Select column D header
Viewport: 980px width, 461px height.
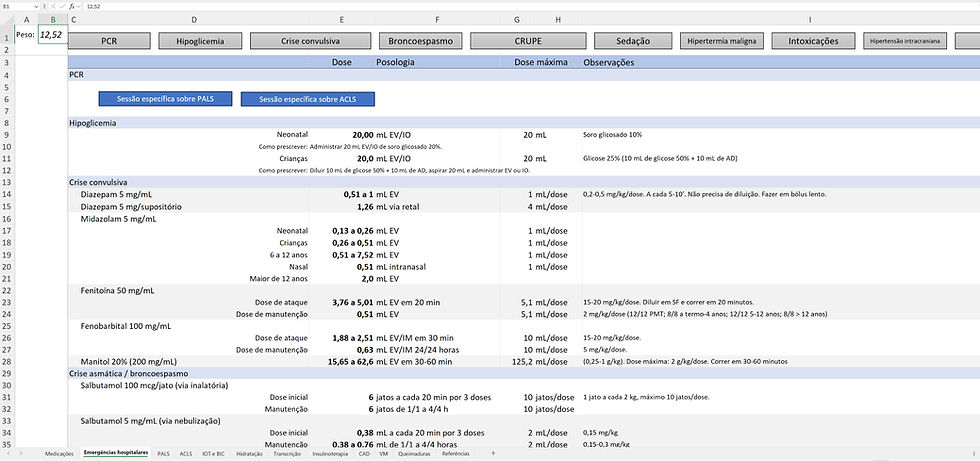coord(193,20)
